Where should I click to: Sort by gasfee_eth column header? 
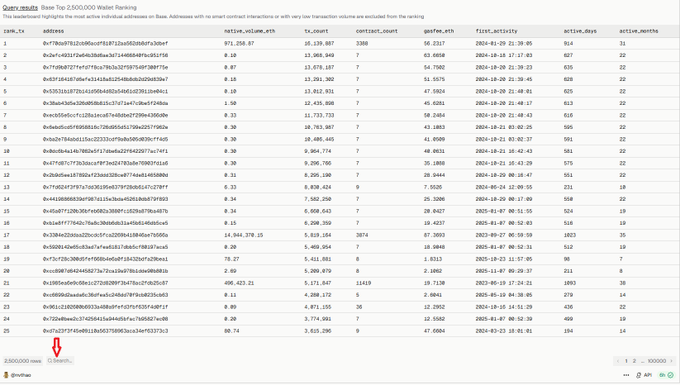tap(439, 31)
